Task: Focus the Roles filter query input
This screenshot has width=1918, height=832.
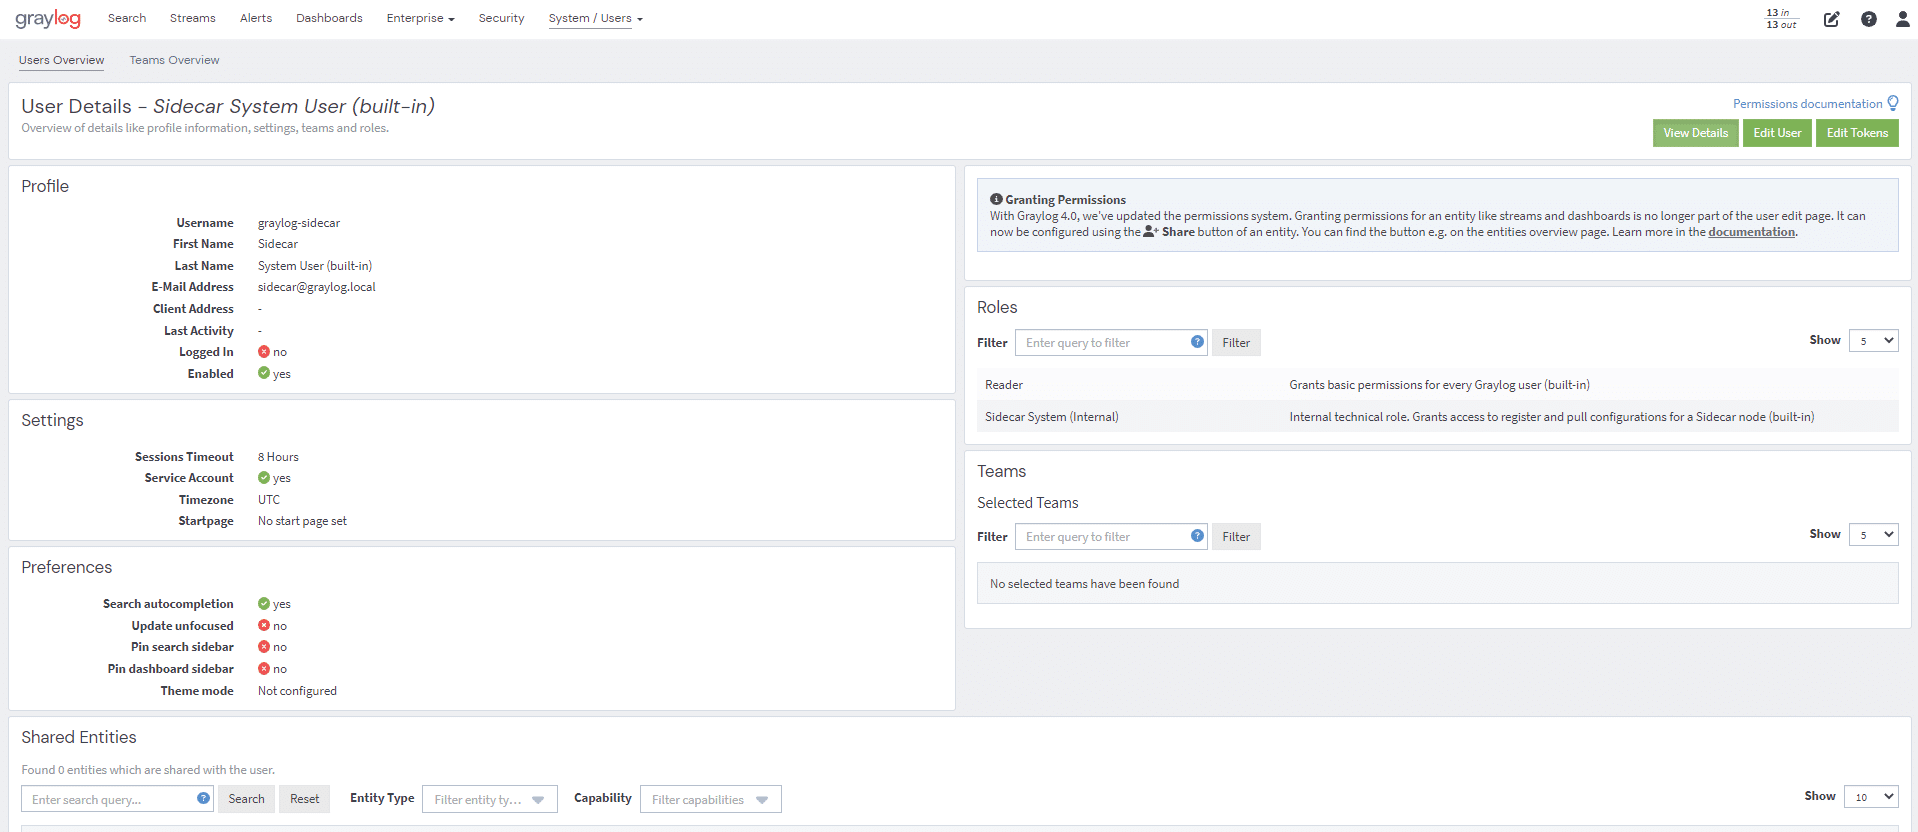Action: click(x=1100, y=343)
